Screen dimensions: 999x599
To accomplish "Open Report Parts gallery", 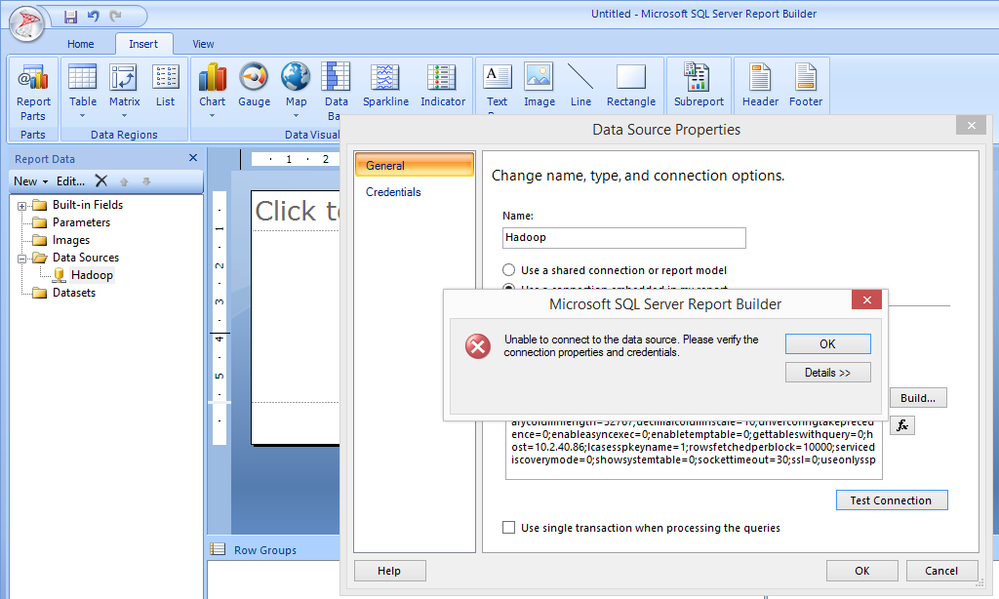I will [x=33, y=92].
